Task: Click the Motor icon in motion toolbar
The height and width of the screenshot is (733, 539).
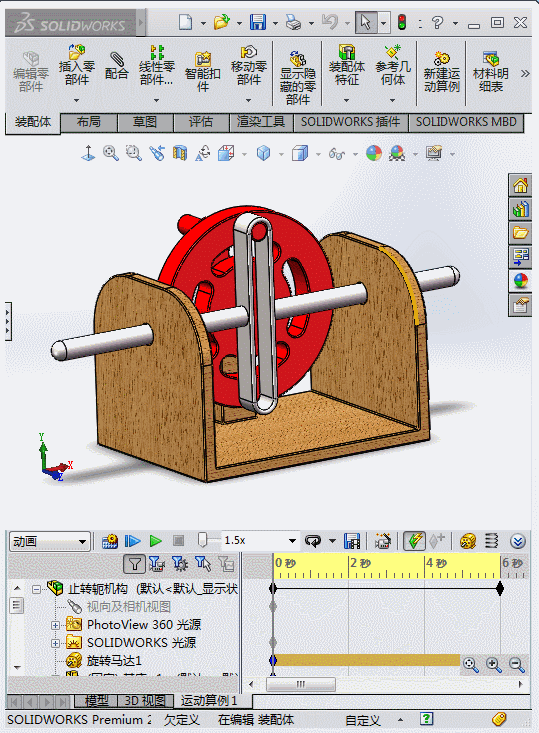Action: (468, 541)
